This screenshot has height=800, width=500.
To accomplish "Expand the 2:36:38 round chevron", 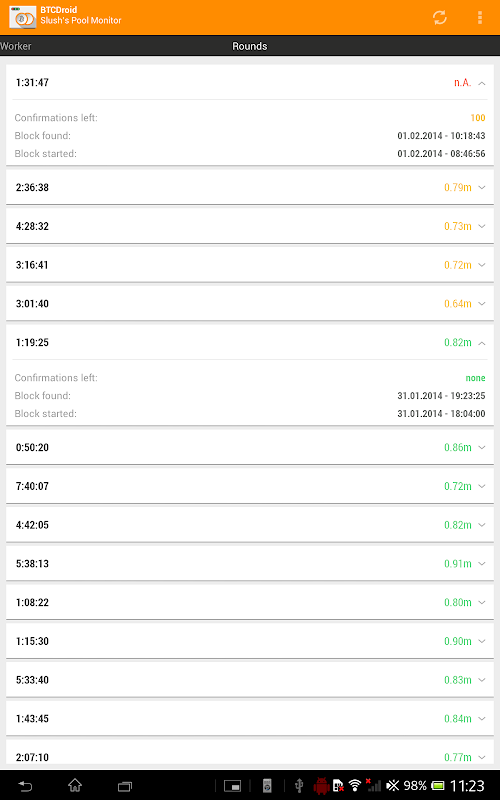I will 482,188.
